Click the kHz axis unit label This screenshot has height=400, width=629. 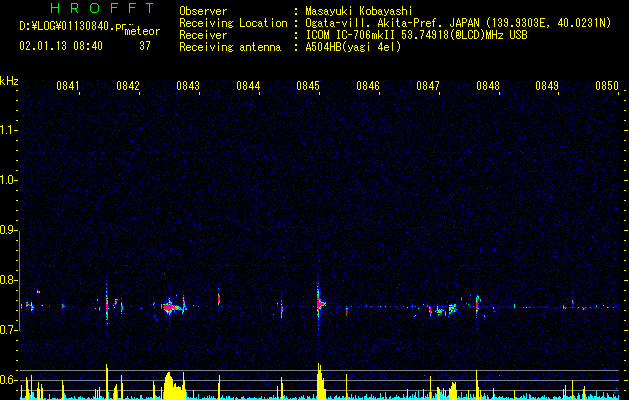coord(9,81)
